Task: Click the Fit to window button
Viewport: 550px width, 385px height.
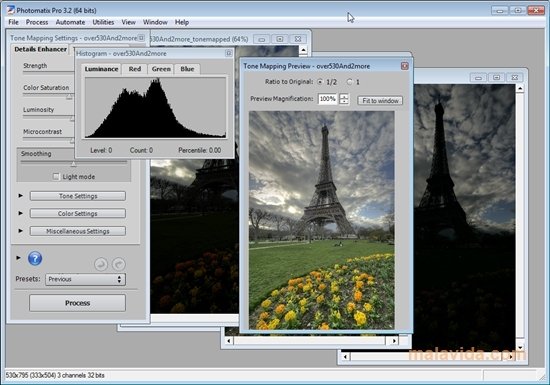Action: (x=380, y=101)
